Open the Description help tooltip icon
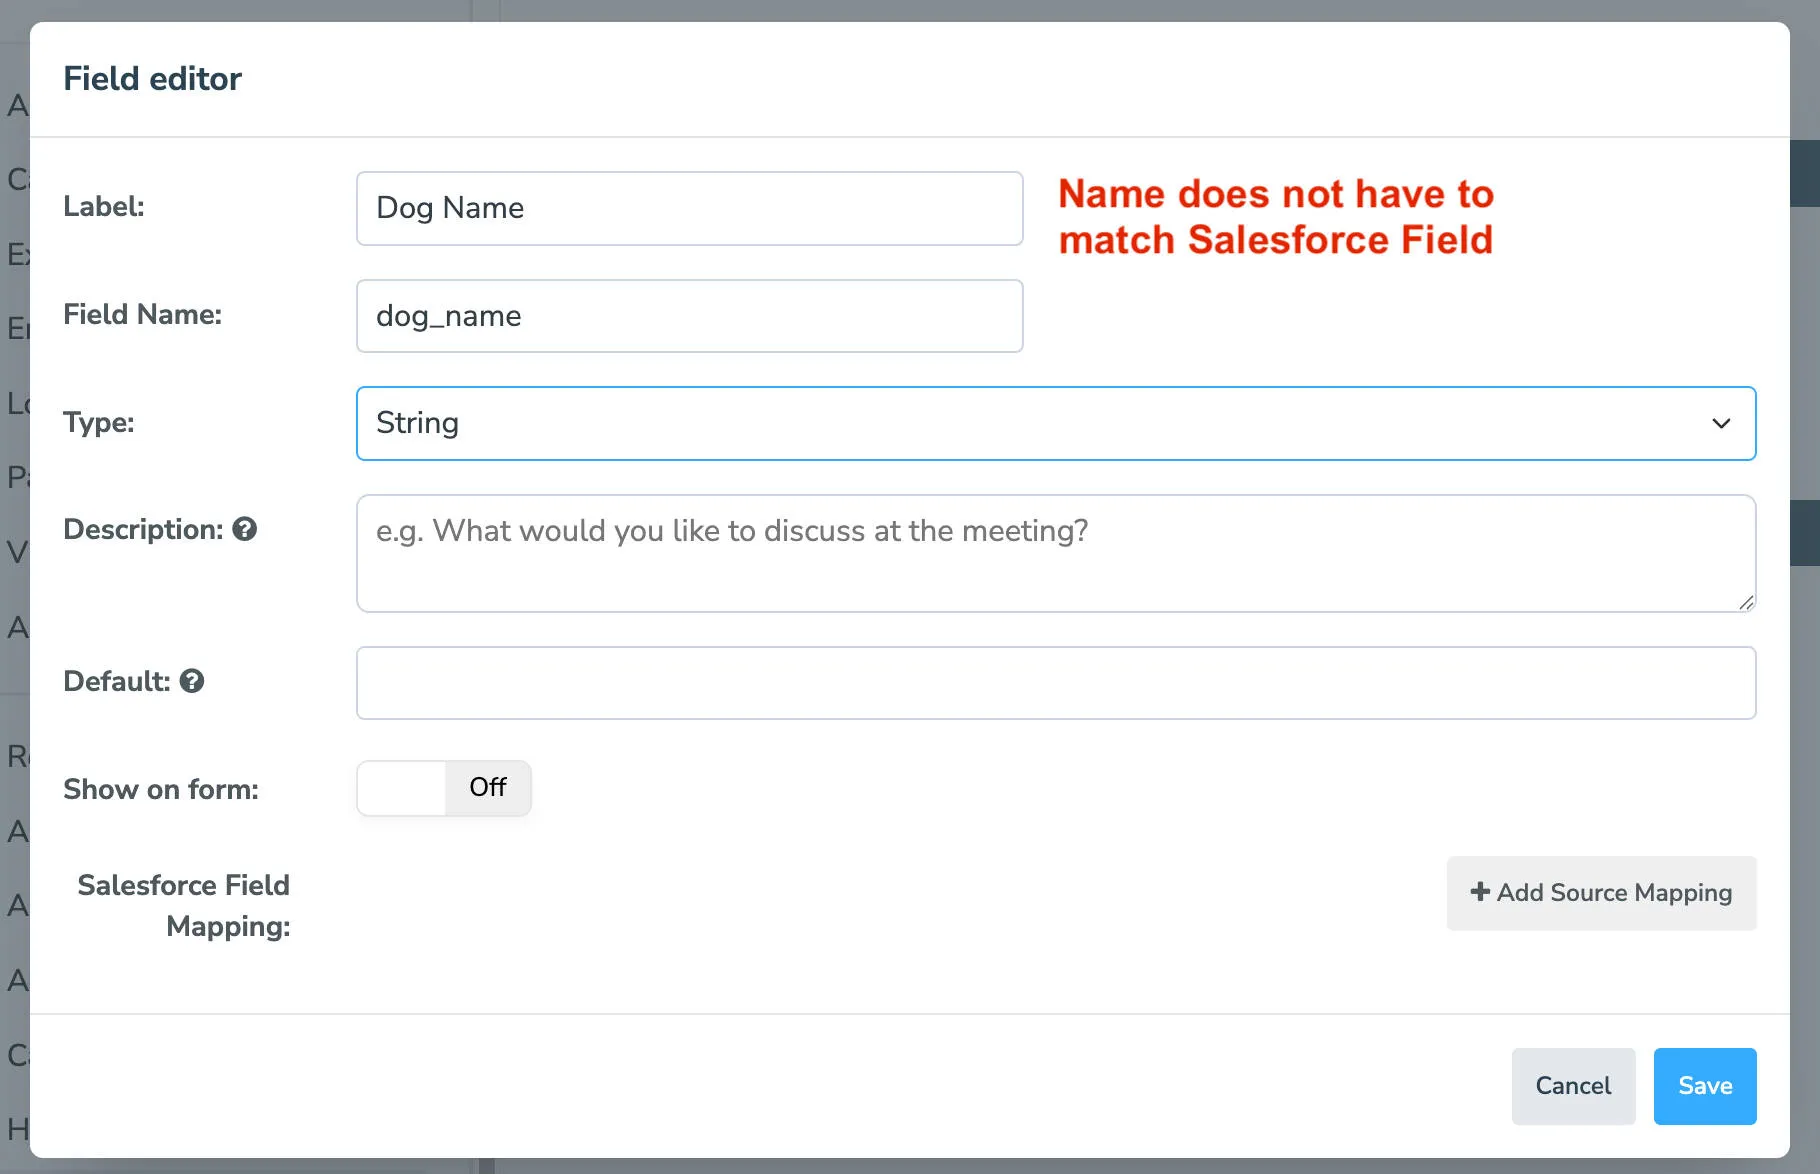The height and width of the screenshot is (1174, 1820). 246,529
